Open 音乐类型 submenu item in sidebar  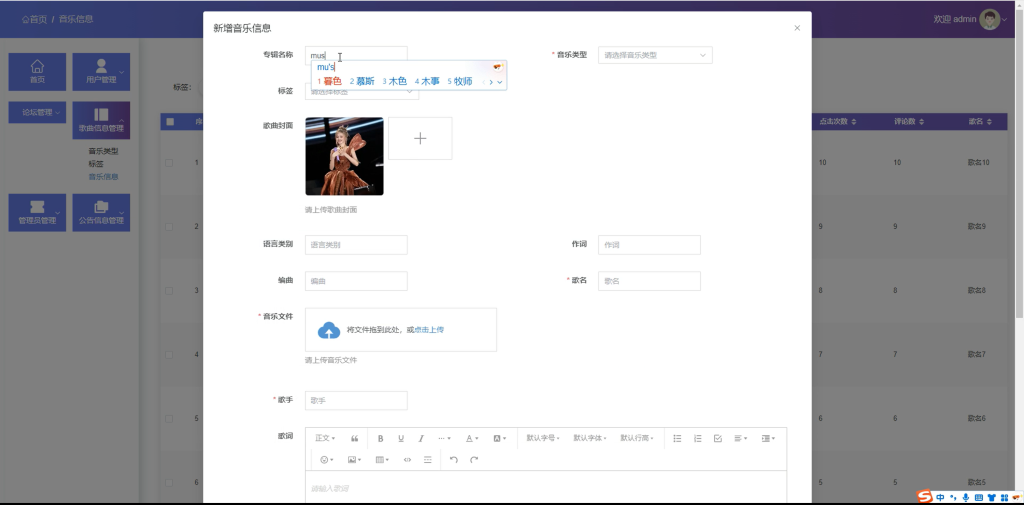(103, 151)
